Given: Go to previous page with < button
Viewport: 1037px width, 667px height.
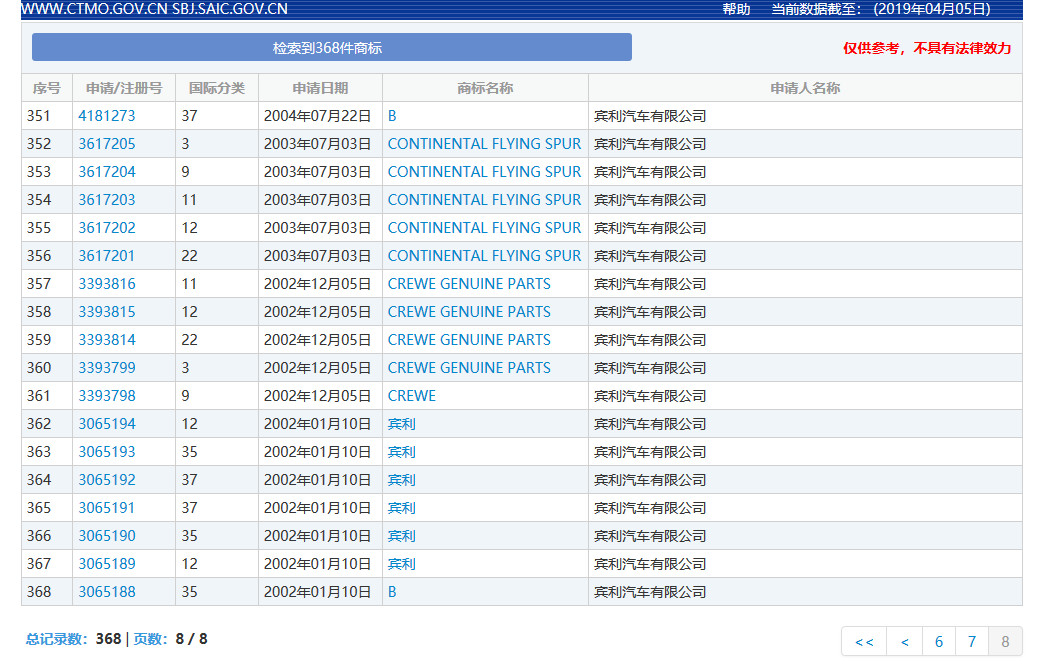Looking at the screenshot, I should [x=905, y=641].
